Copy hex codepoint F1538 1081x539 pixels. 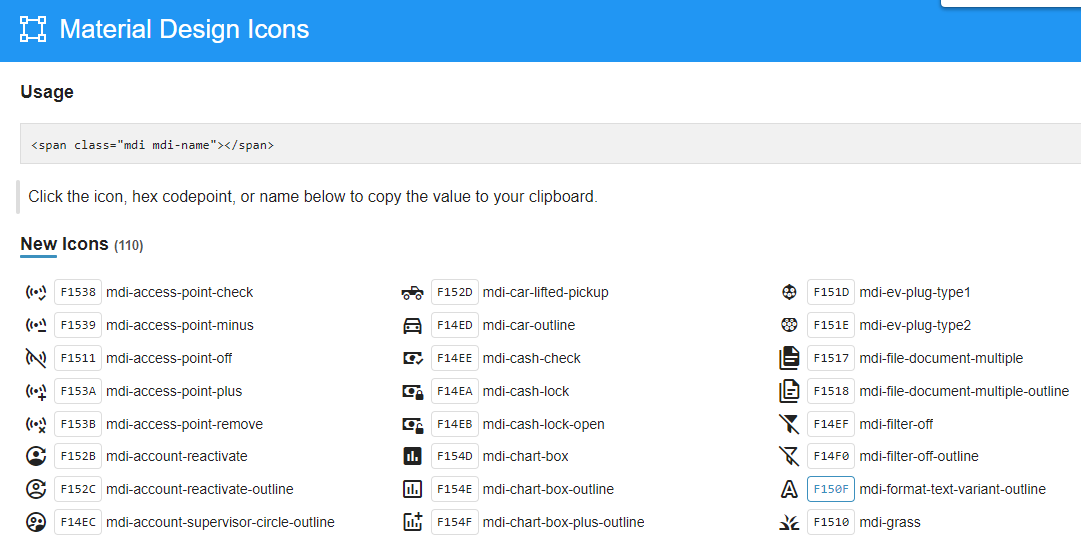78,292
